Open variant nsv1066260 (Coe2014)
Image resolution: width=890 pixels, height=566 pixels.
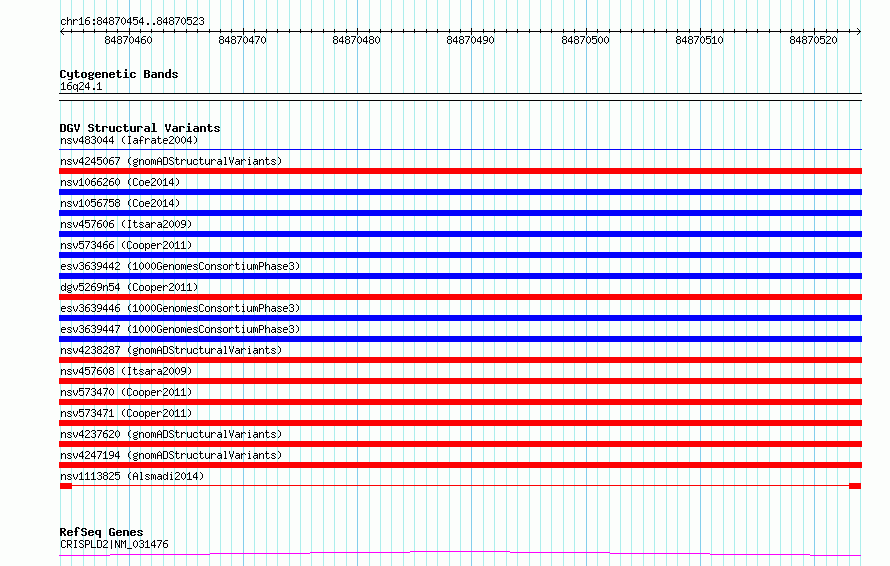click(x=120, y=182)
